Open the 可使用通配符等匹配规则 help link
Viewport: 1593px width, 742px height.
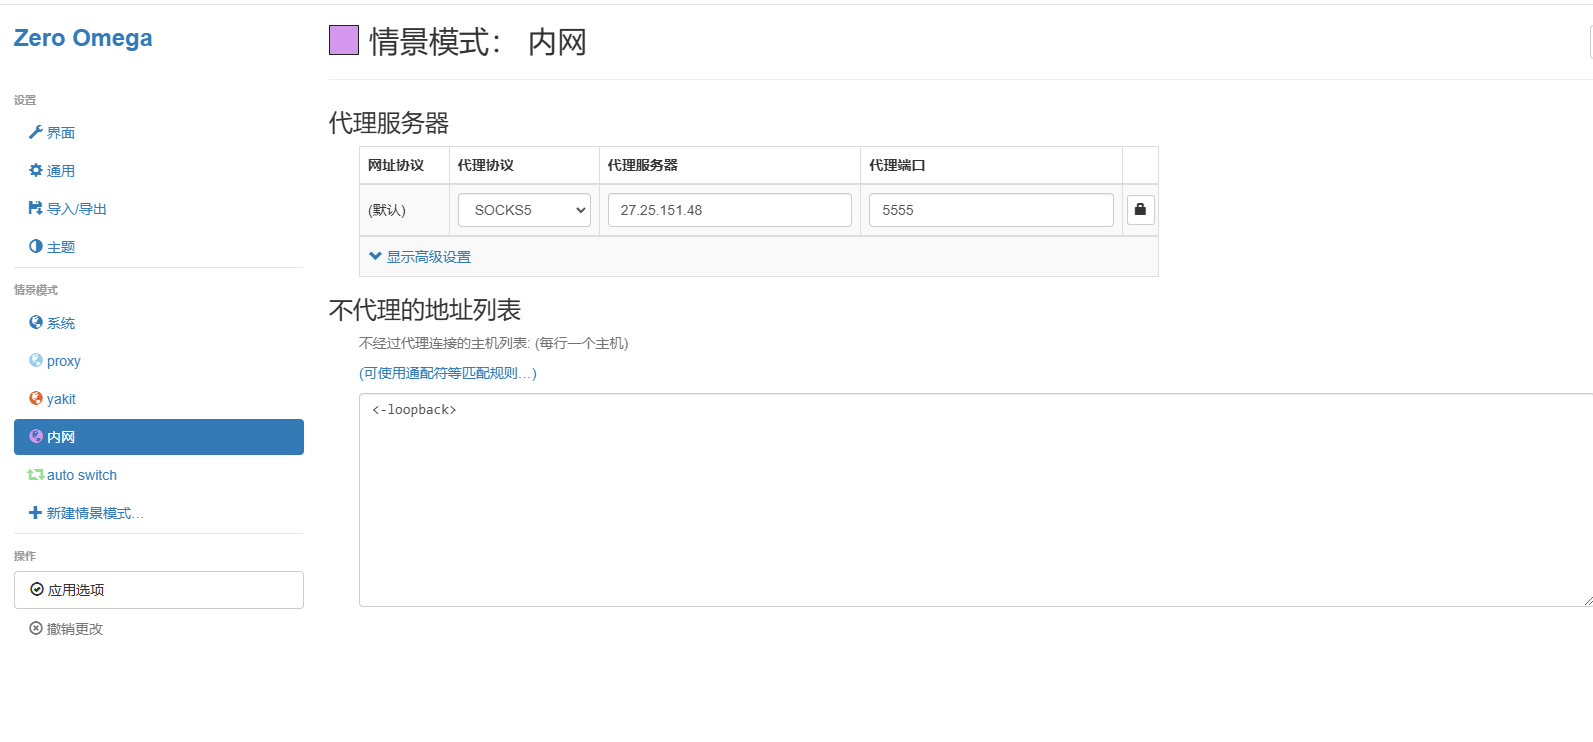coord(447,373)
